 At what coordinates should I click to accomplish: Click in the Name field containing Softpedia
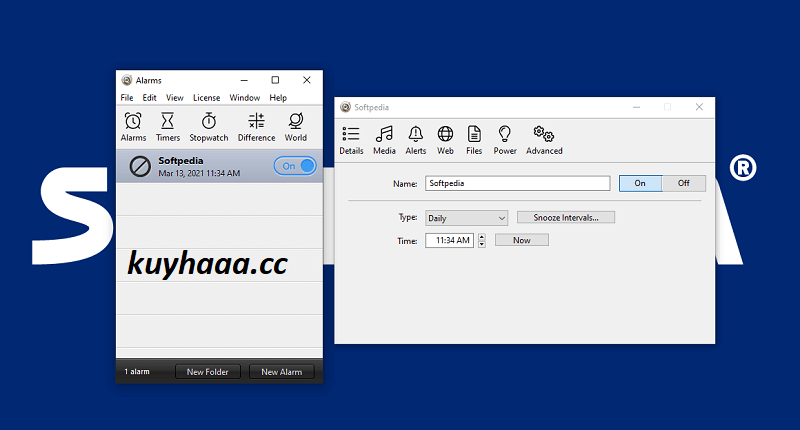(517, 183)
